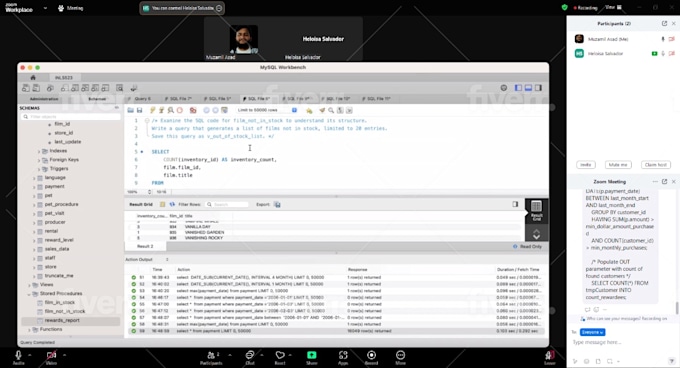Viewport: 680px width, 368px height.
Task: Switch to Administration tab
Action: [x=44, y=99]
